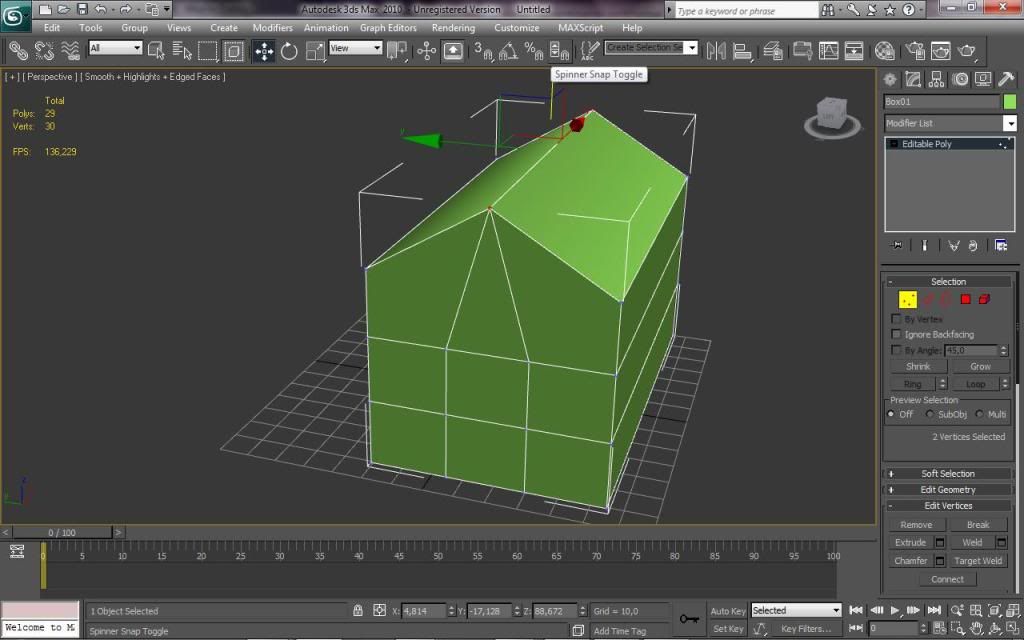Switch to Polygon sub-object level icon
Image resolution: width=1024 pixels, height=640 pixels.
[966, 299]
